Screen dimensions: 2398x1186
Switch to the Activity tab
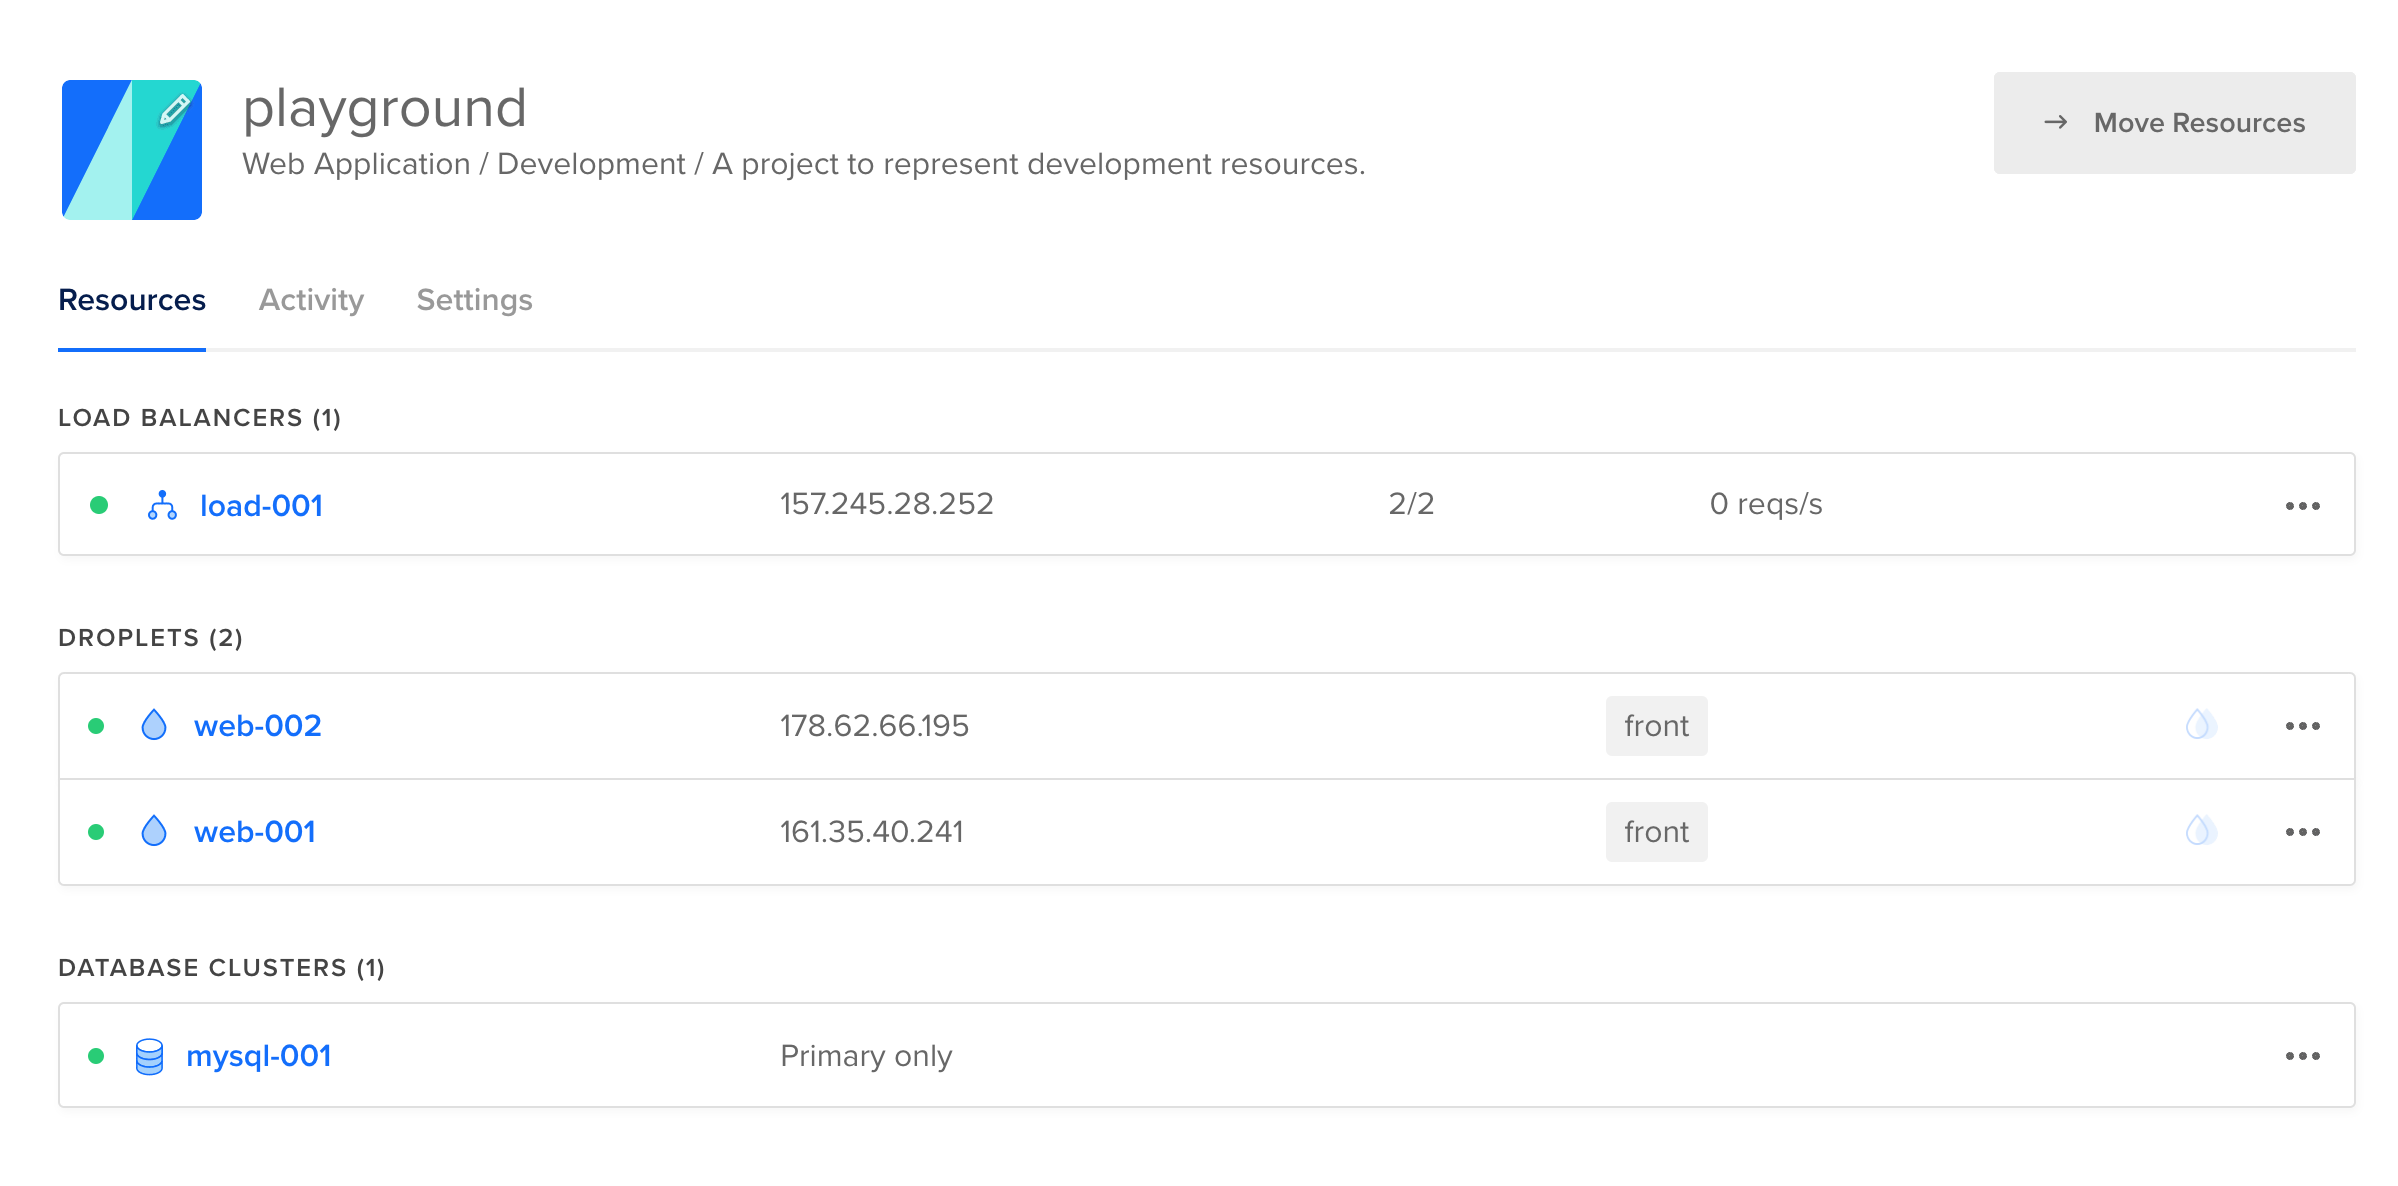(x=311, y=300)
